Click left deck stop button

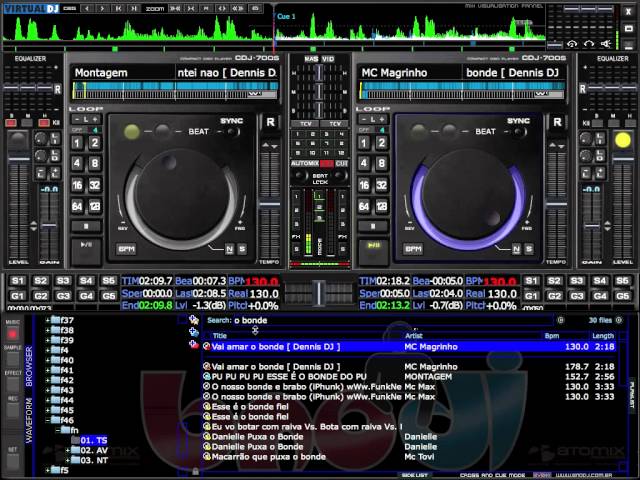(86, 226)
